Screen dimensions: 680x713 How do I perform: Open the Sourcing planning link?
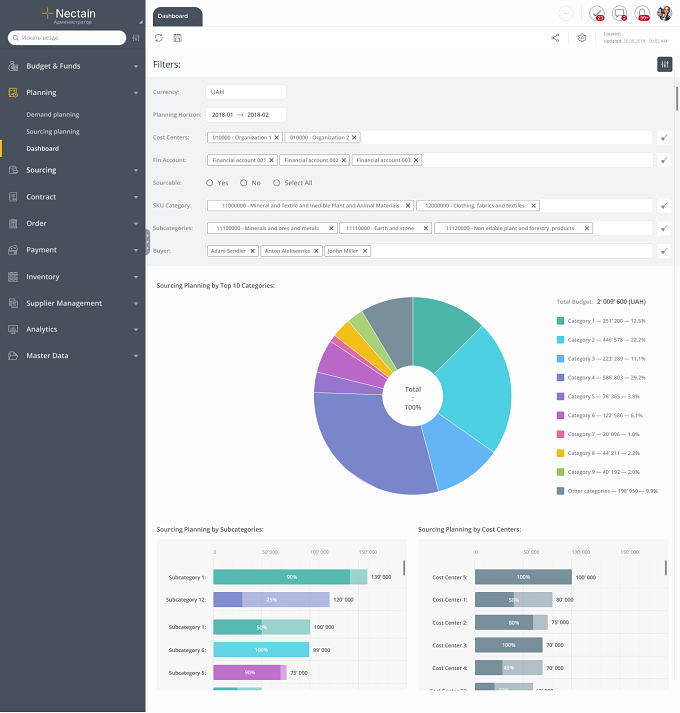(x=53, y=131)
